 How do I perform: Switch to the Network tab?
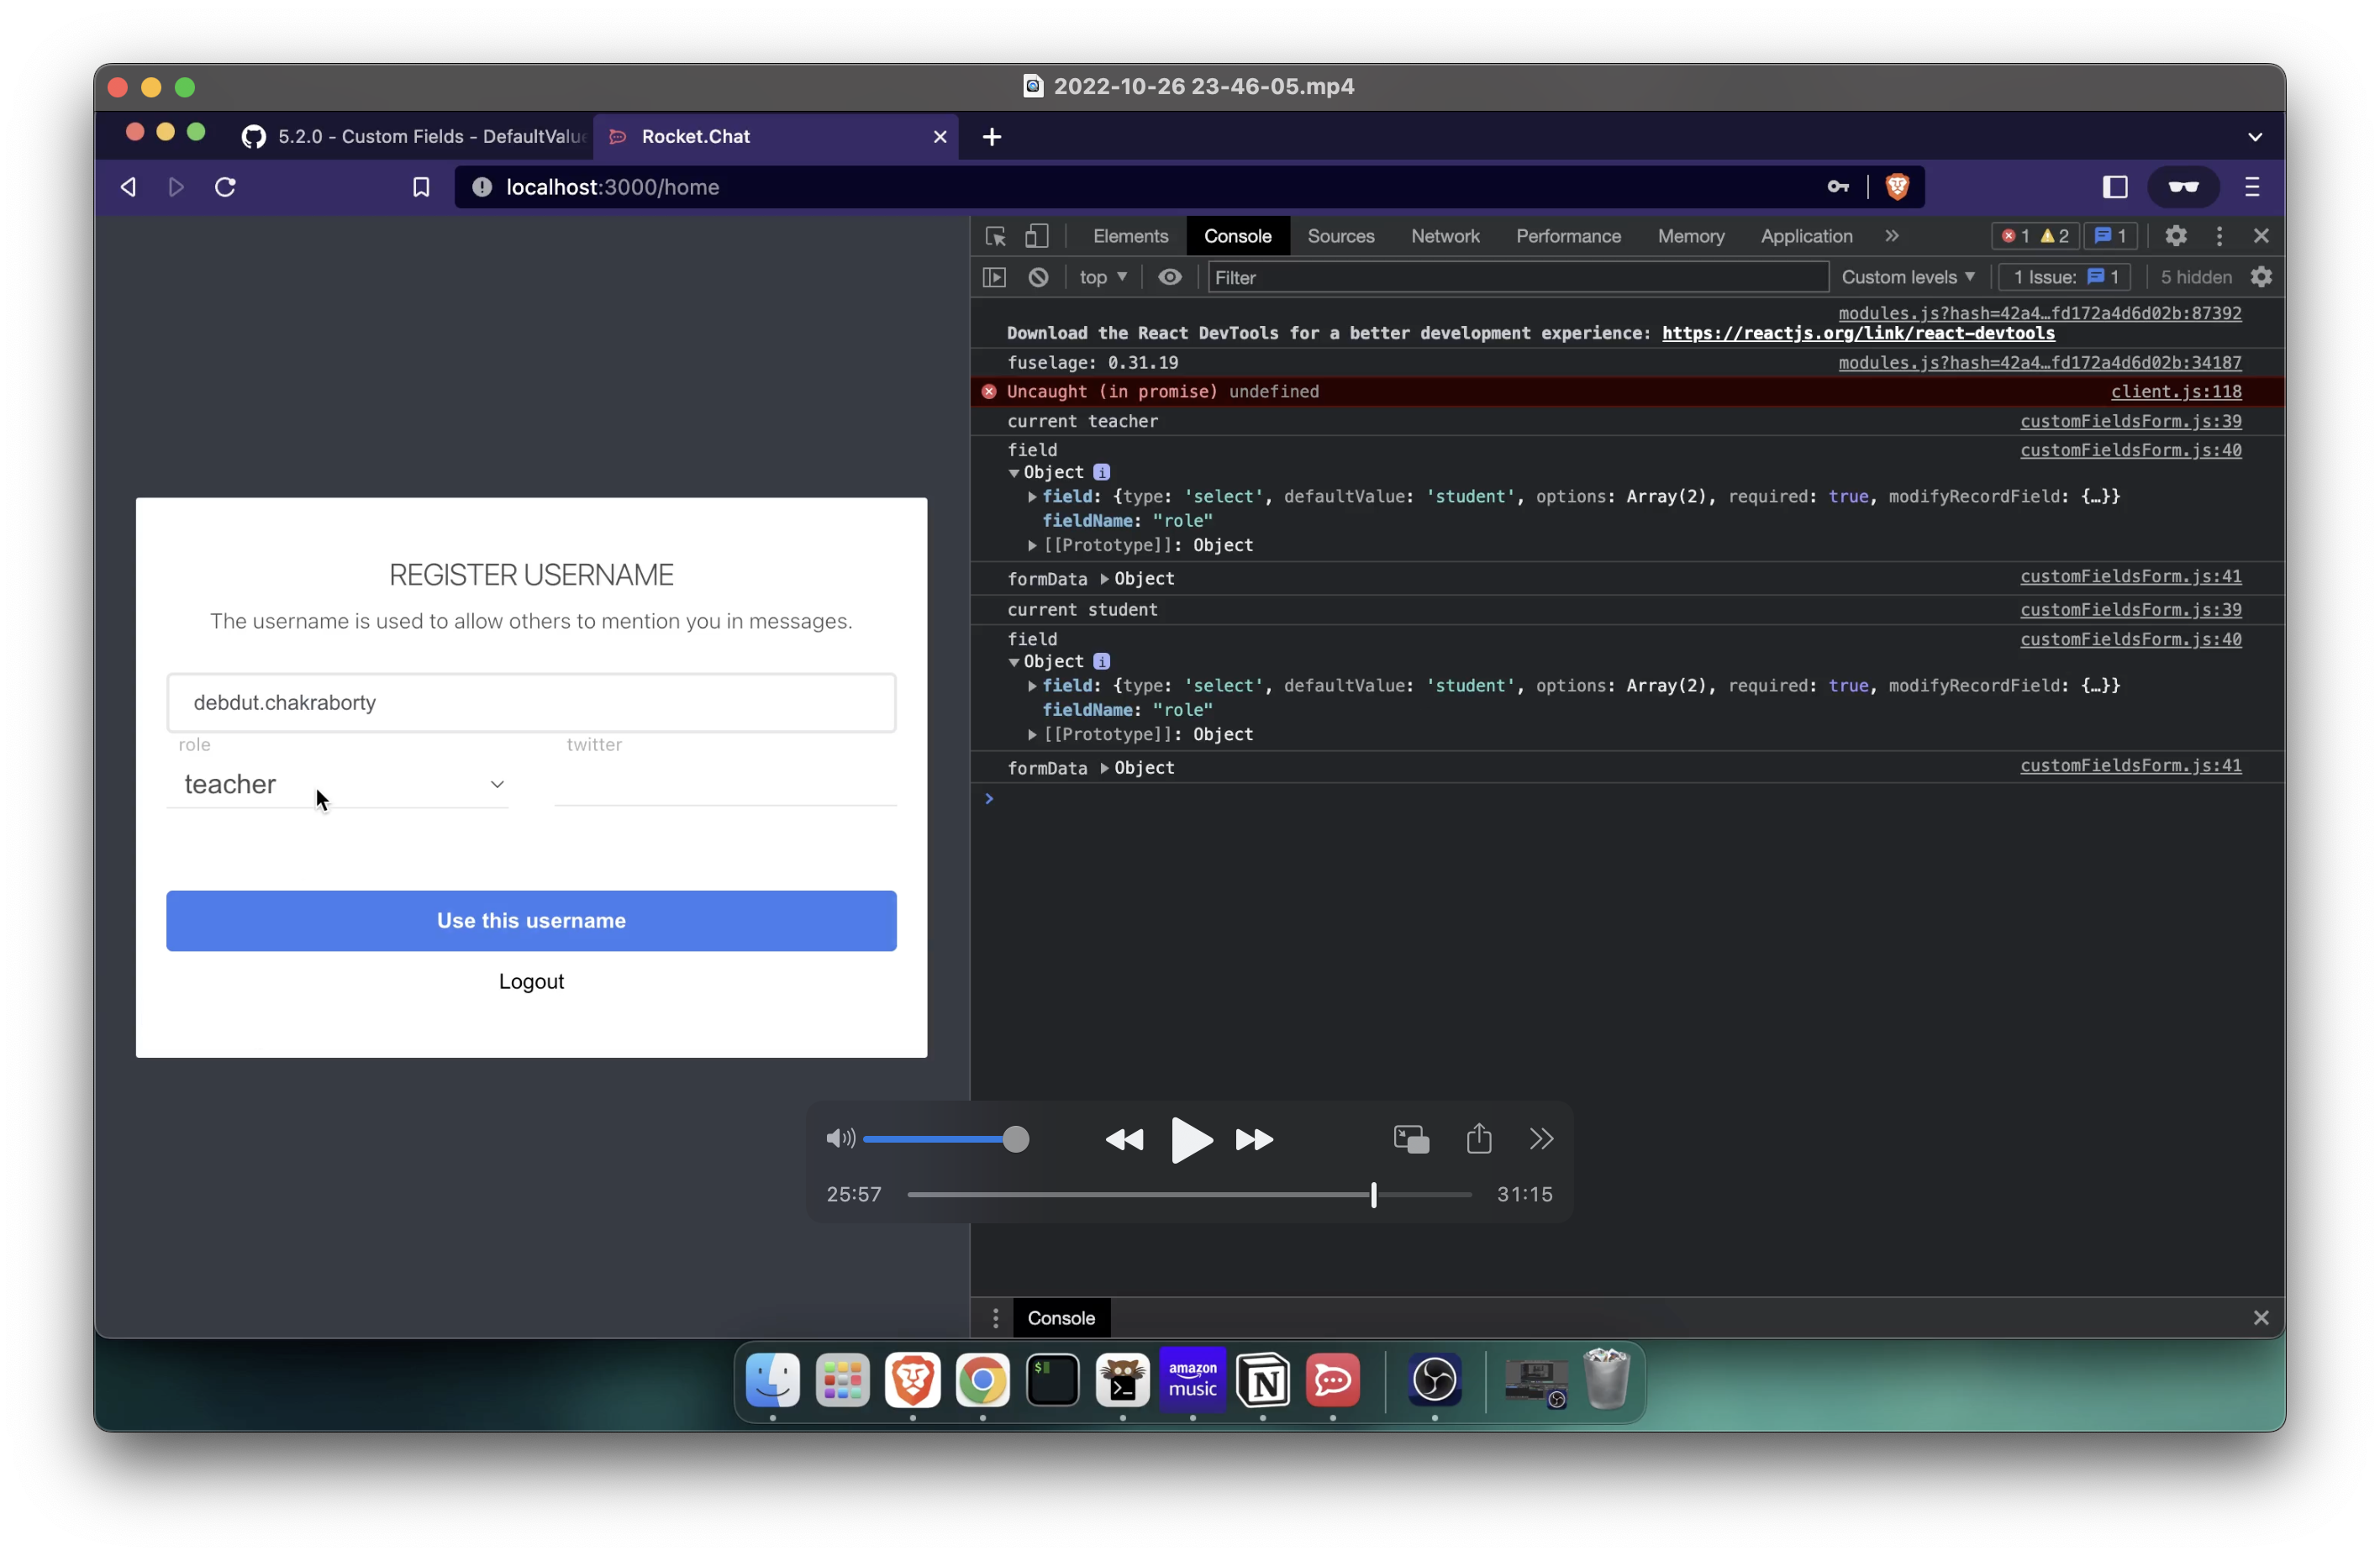click(1444, 236)
